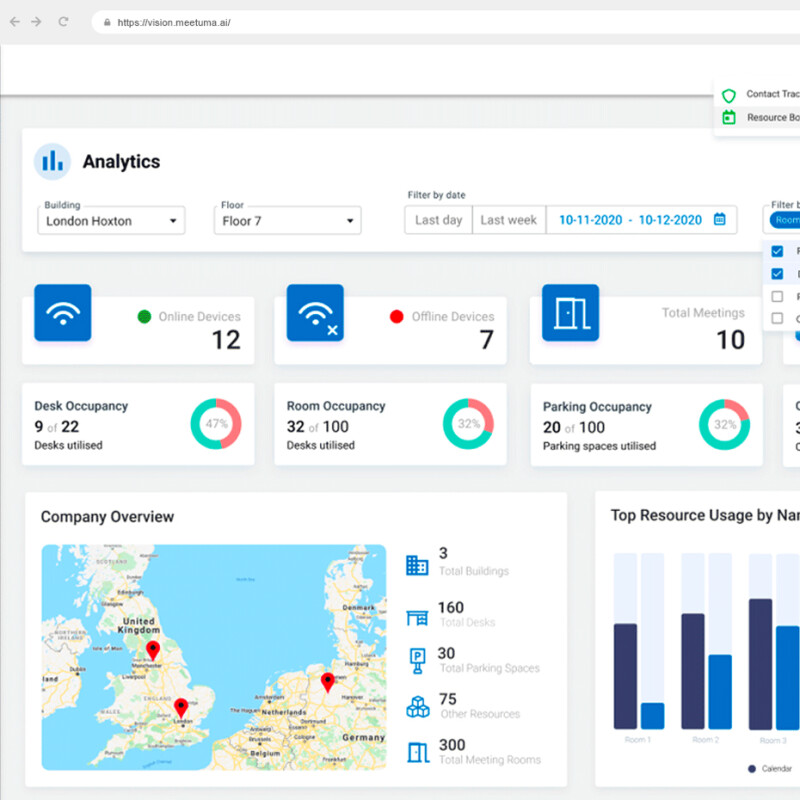Click the Total Meeting Rooms door icon

click(418, 753)
